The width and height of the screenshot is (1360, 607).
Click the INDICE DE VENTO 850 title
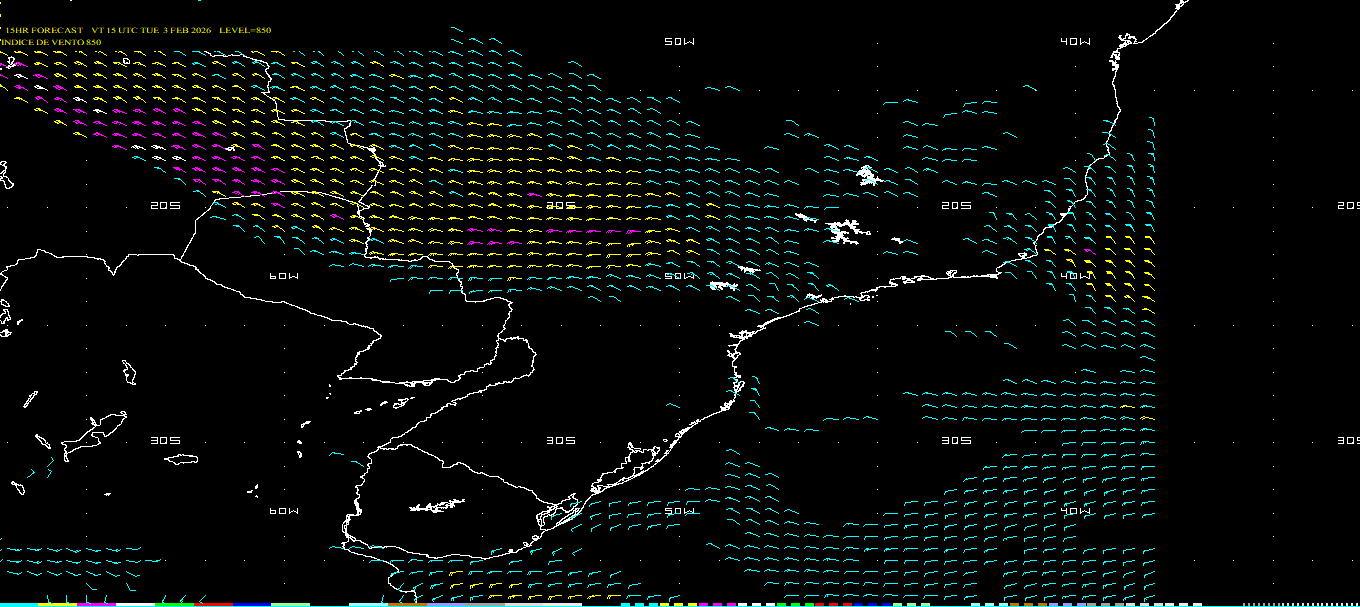51,42
